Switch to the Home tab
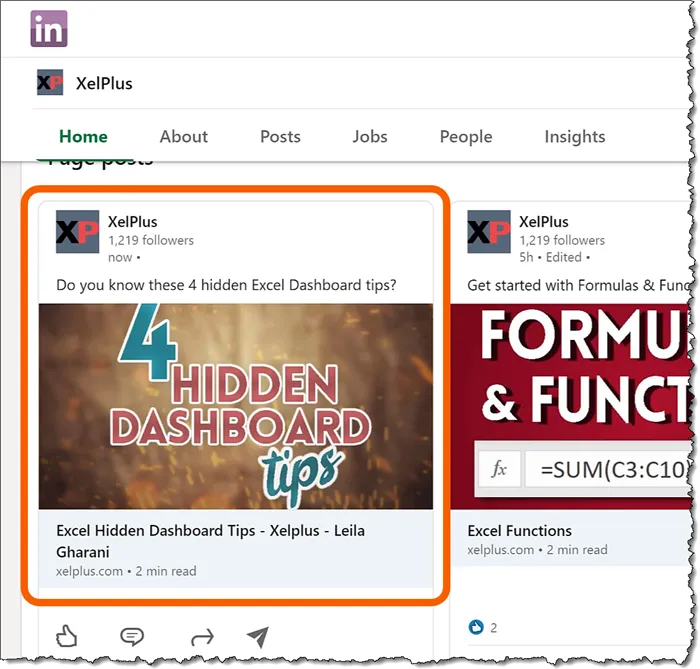The width and height of the screenshot is (700, 669). (83, 137)
